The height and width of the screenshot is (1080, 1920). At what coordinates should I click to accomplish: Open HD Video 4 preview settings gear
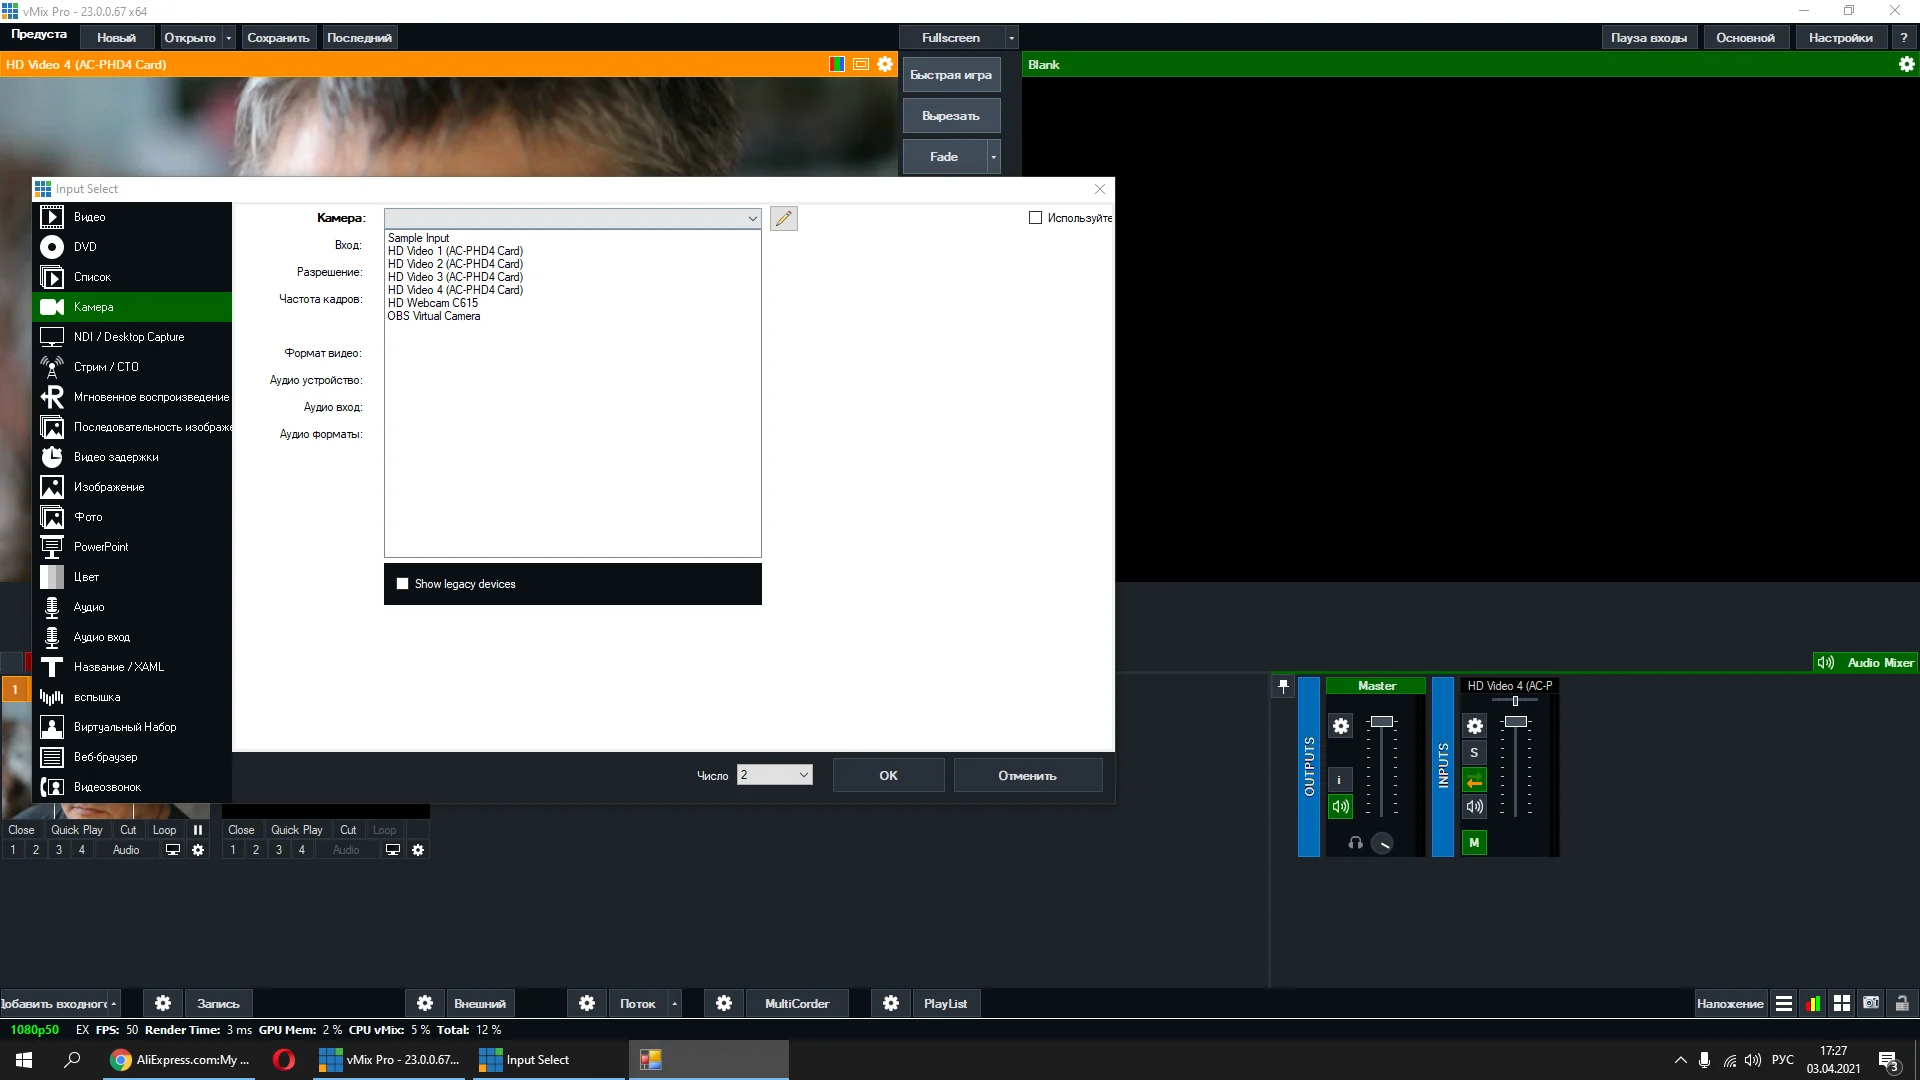coord(885,64)
